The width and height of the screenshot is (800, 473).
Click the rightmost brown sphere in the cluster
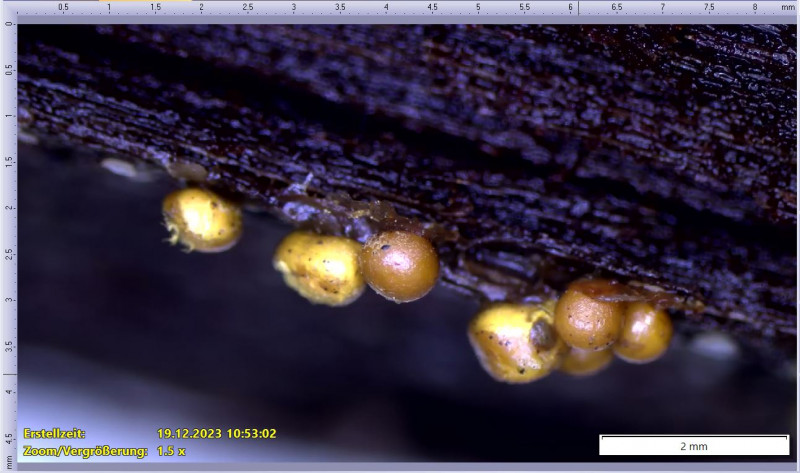tap(643, 334)
